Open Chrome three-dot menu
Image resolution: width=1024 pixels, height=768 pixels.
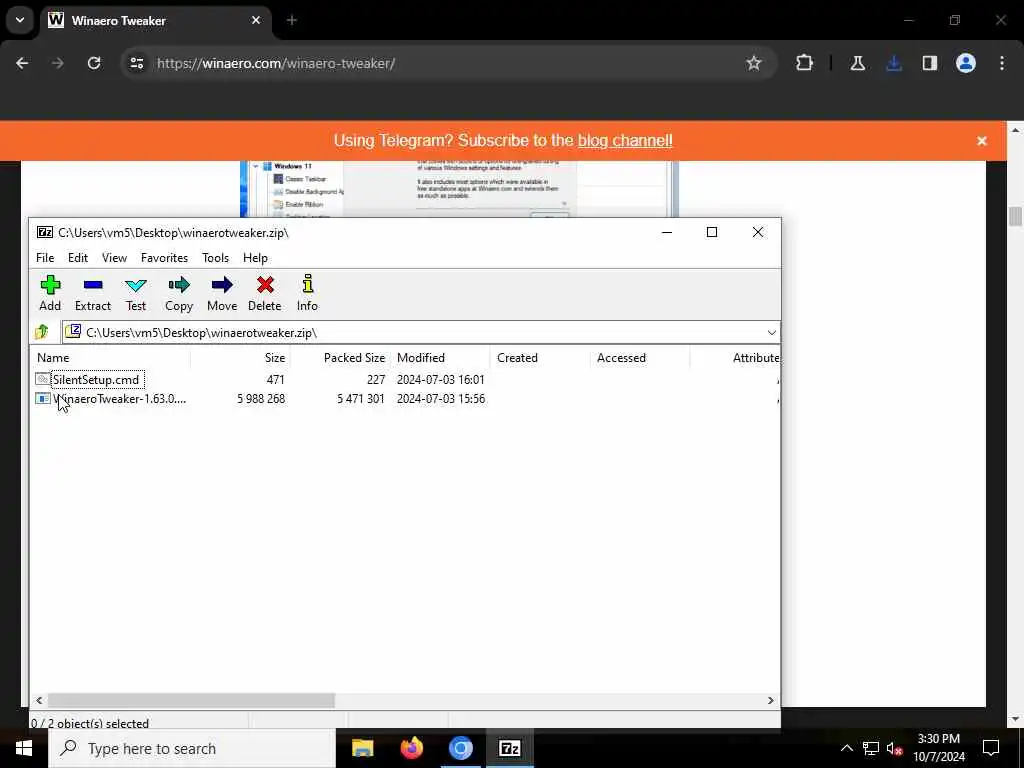1002,63
